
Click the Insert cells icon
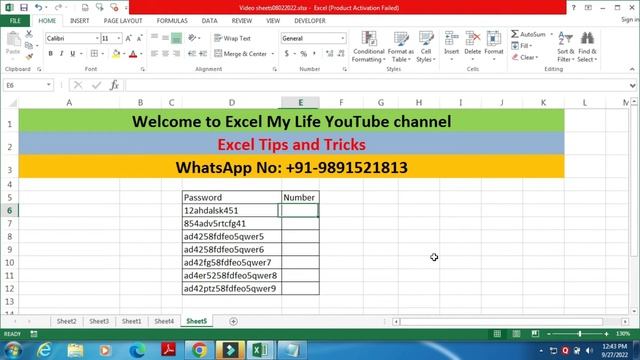[451, 38]
